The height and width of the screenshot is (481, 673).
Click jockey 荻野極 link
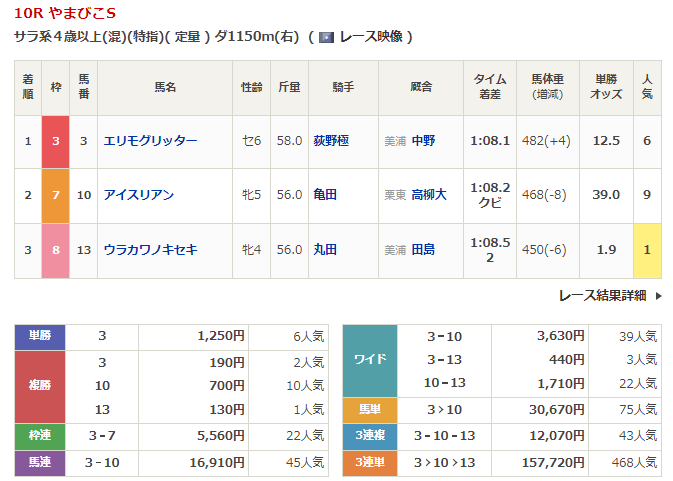click(334, 141)
